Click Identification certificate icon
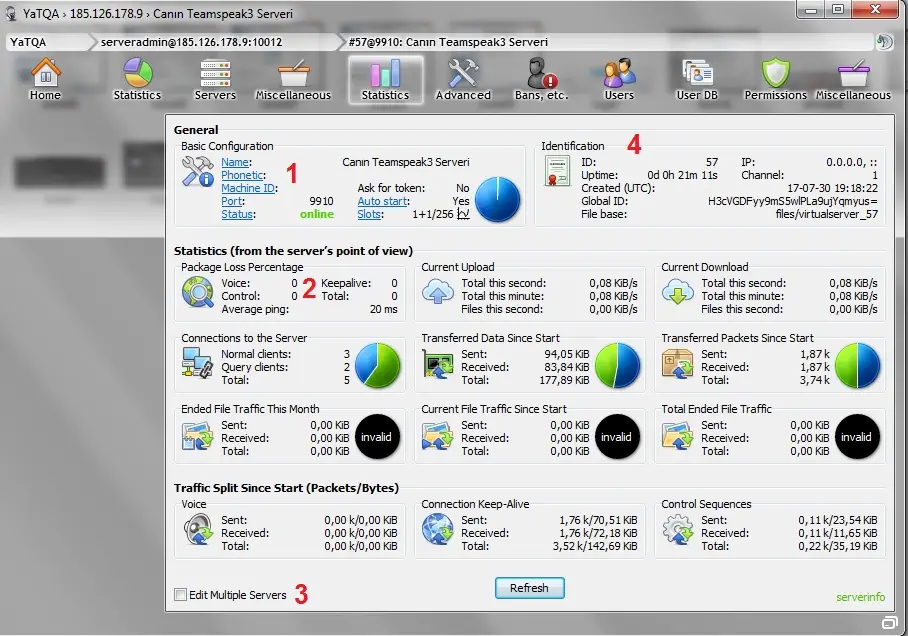908x636 pixels. [x=557, y=171]
